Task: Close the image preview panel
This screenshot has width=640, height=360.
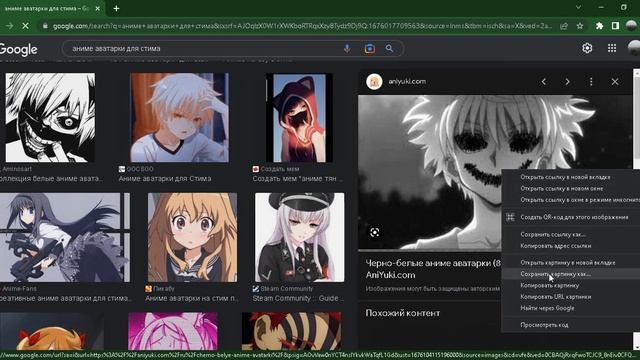Action: (x=615, y=82)
